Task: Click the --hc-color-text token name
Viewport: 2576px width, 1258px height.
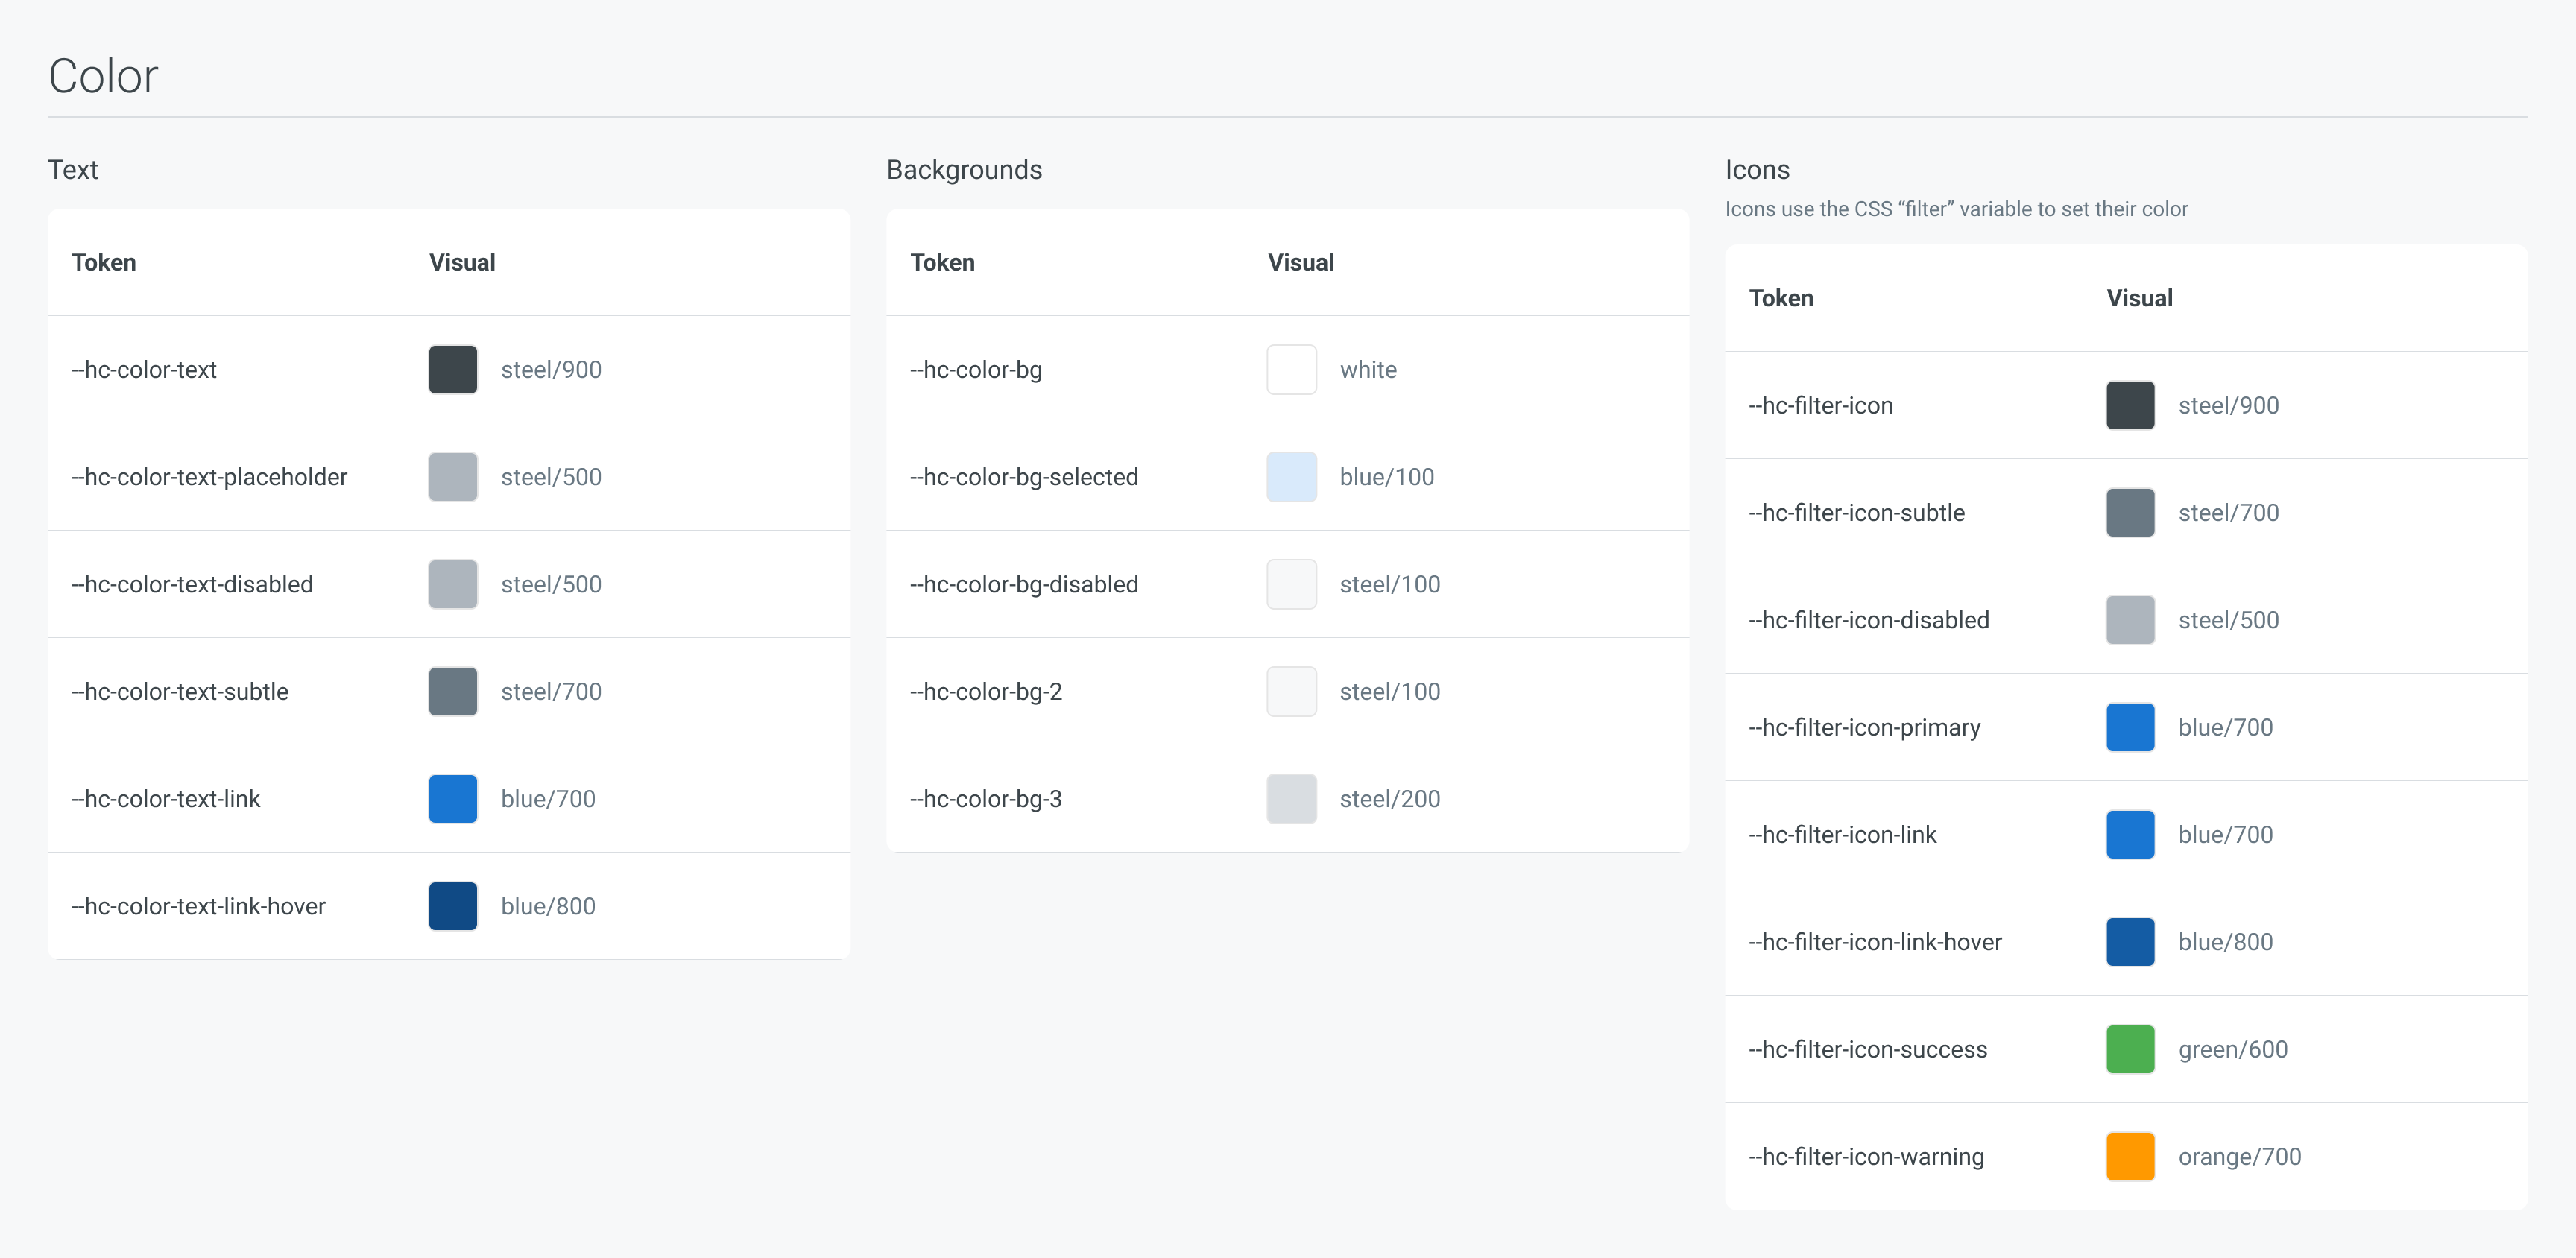Action: 144,370
